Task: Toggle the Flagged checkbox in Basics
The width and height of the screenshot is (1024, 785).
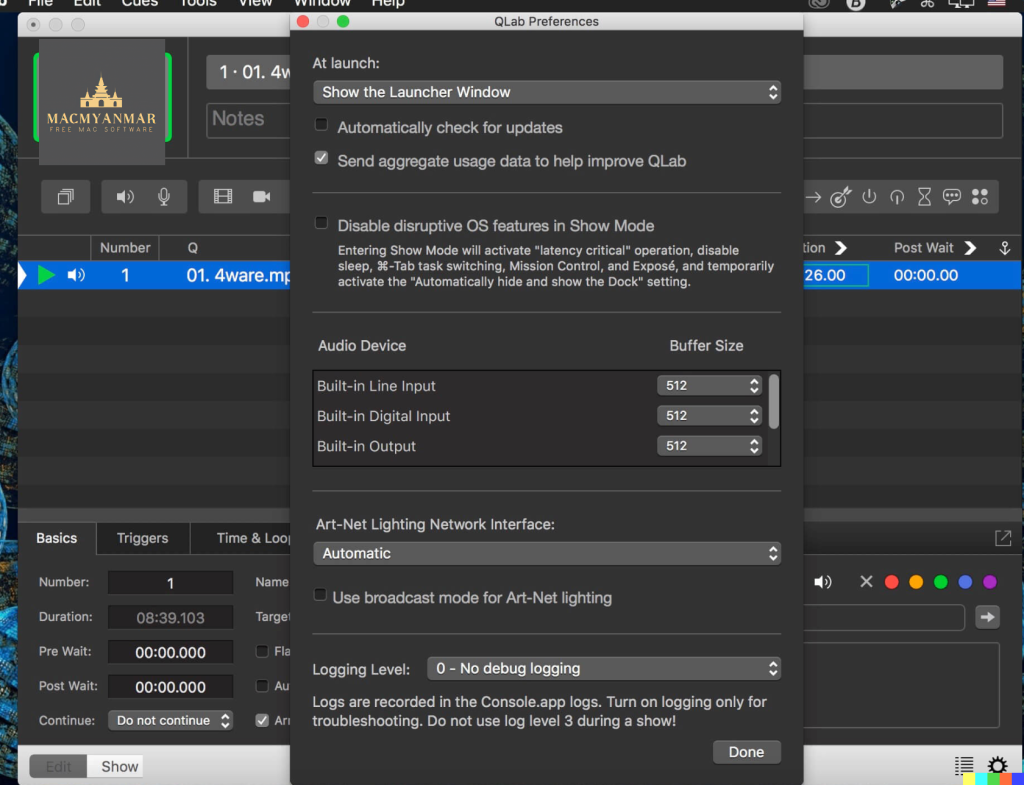Action: [262, 651]
